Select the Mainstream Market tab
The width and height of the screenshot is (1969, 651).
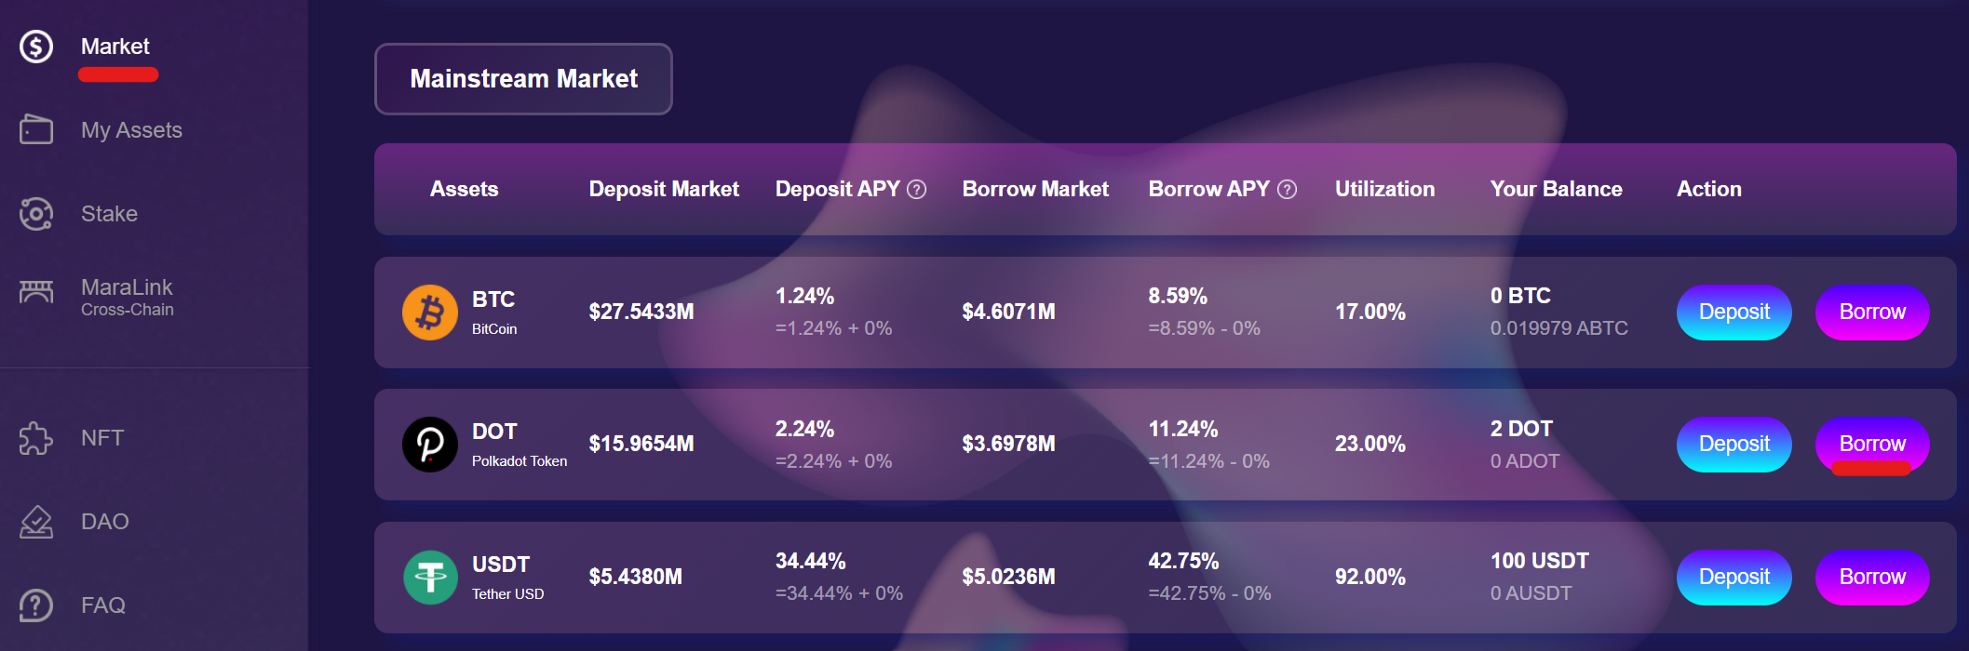point(523,79)
